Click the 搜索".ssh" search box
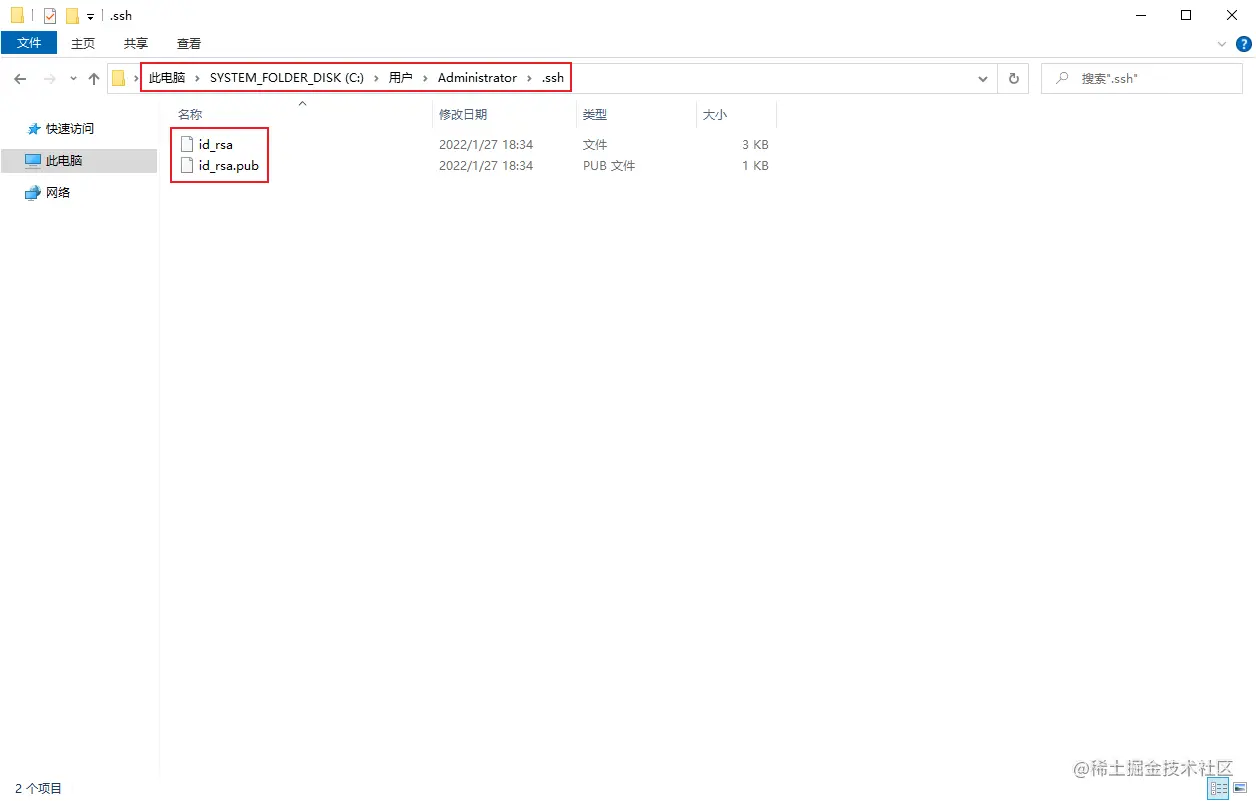 pyautogui.click(x=1140, y=78)
